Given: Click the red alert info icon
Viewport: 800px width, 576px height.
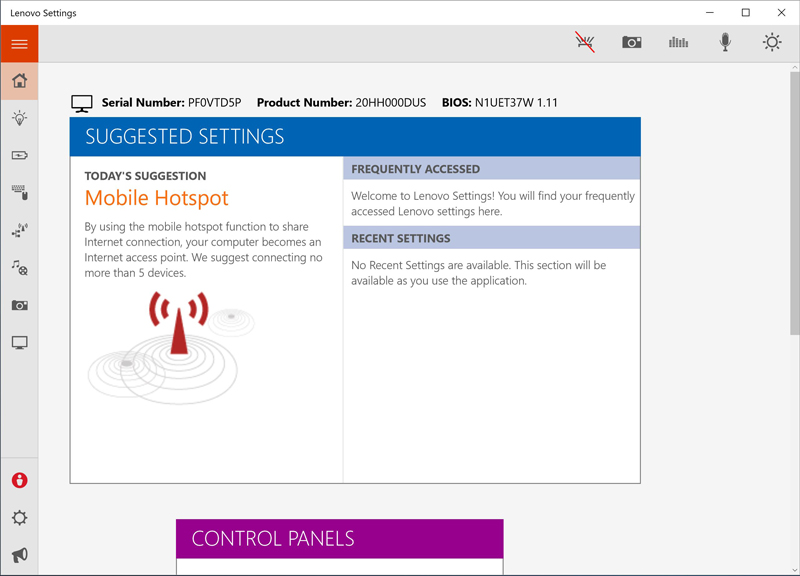Looking at the screenshot, I should pyautogui.click(x=19, y=480).
